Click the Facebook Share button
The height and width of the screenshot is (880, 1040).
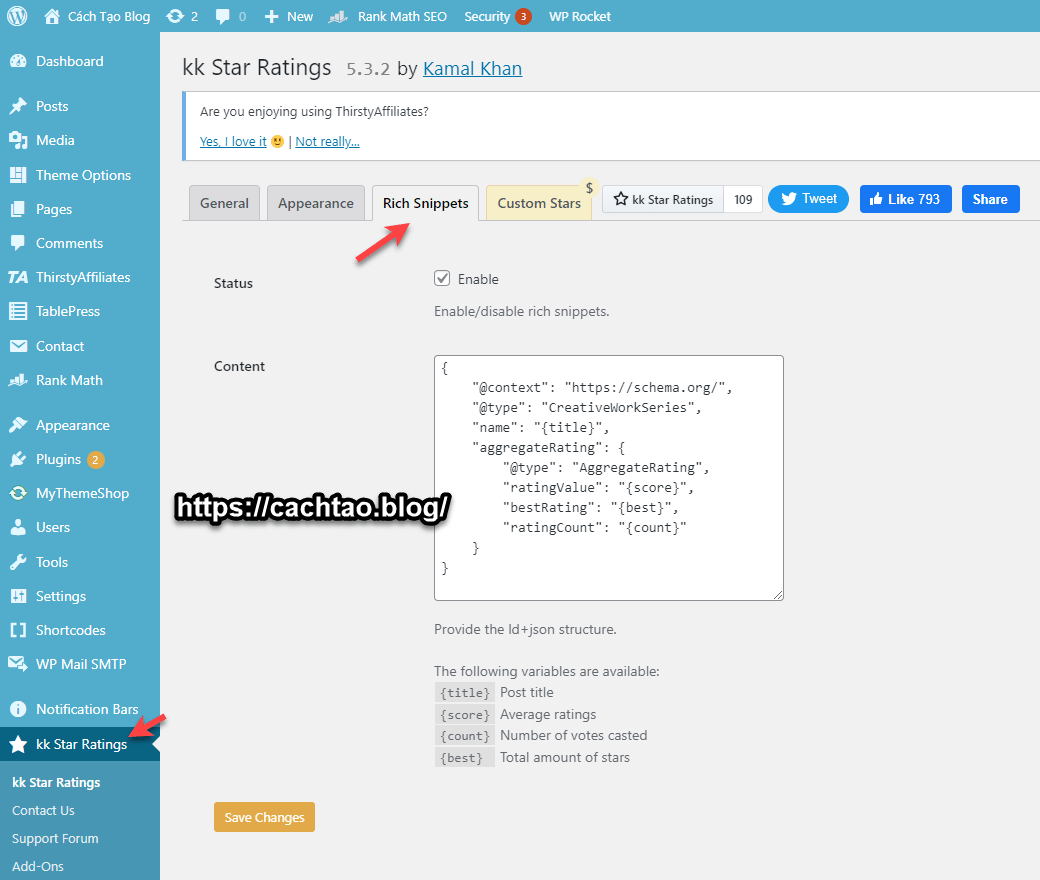pyautogui.click(x=990, y=199)
